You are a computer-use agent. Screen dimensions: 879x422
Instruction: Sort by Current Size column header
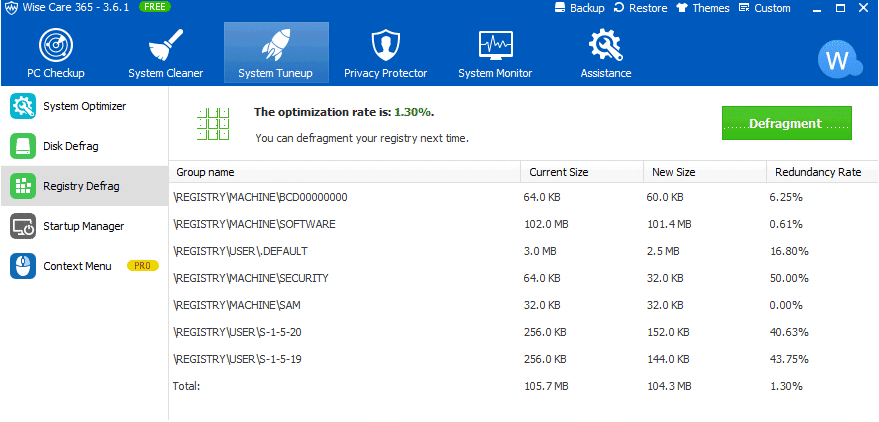click(582, 172)
